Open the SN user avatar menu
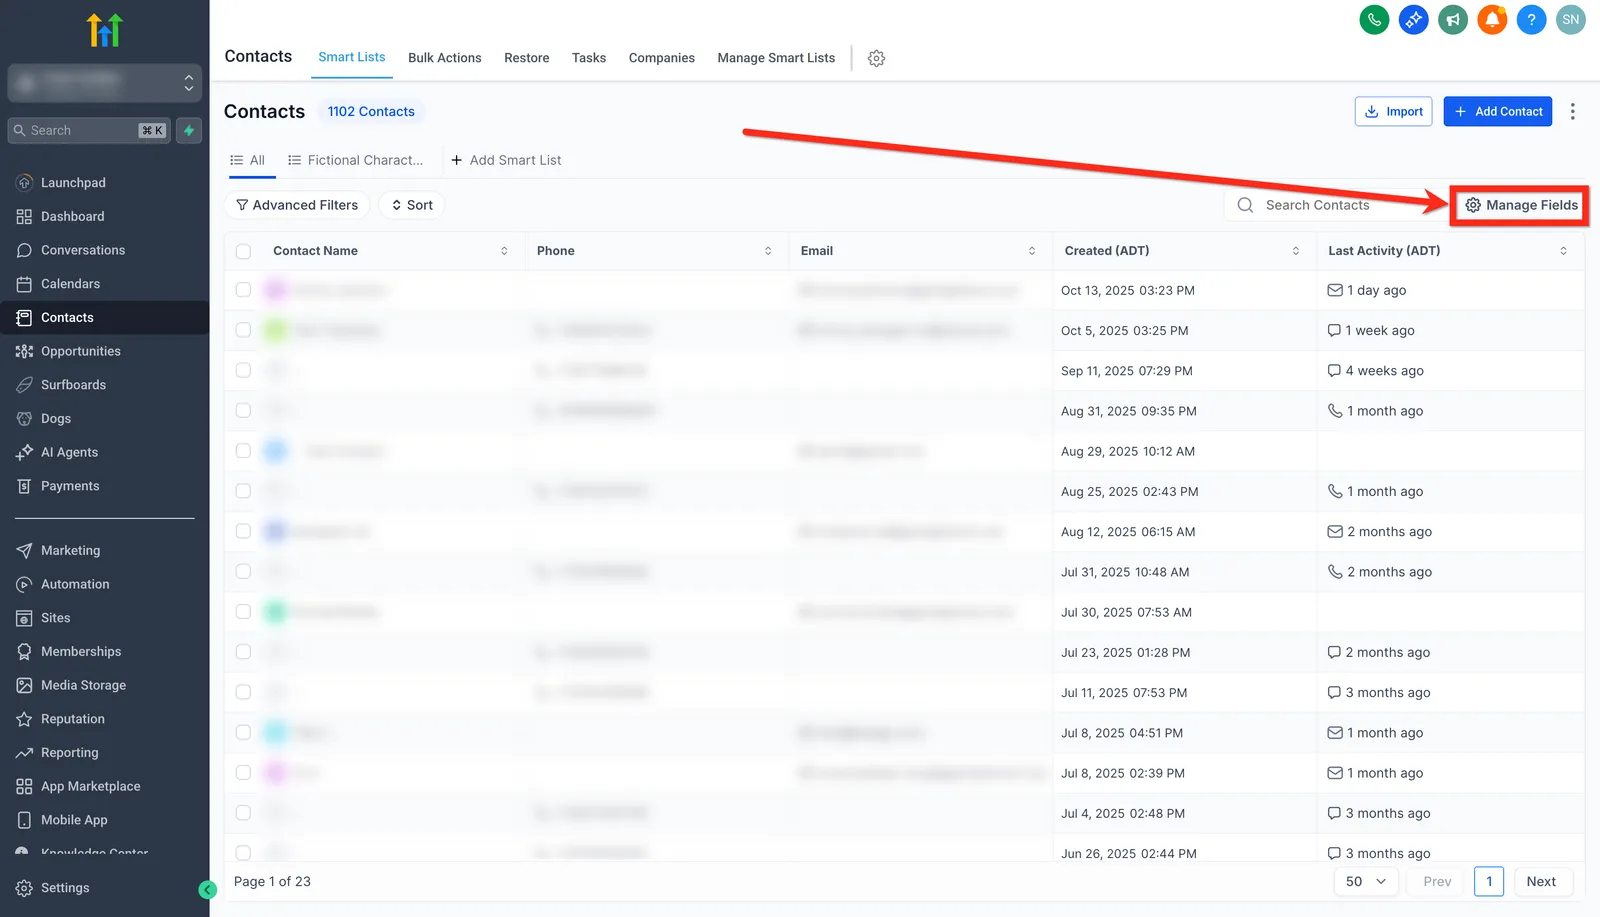Image resolution: width=1600 pixels, height=917 pixels. [x=1571, y=19]
